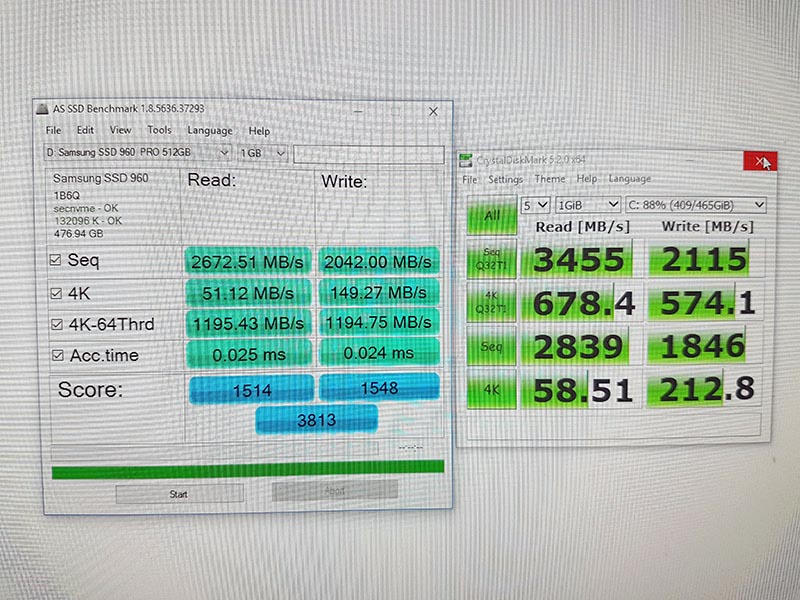Image resolution: width=800 pixels, height=600 pixels.
Task: Click the empty text field beside size dropdown
Action: pyautogui.click(x=369, y=154)
